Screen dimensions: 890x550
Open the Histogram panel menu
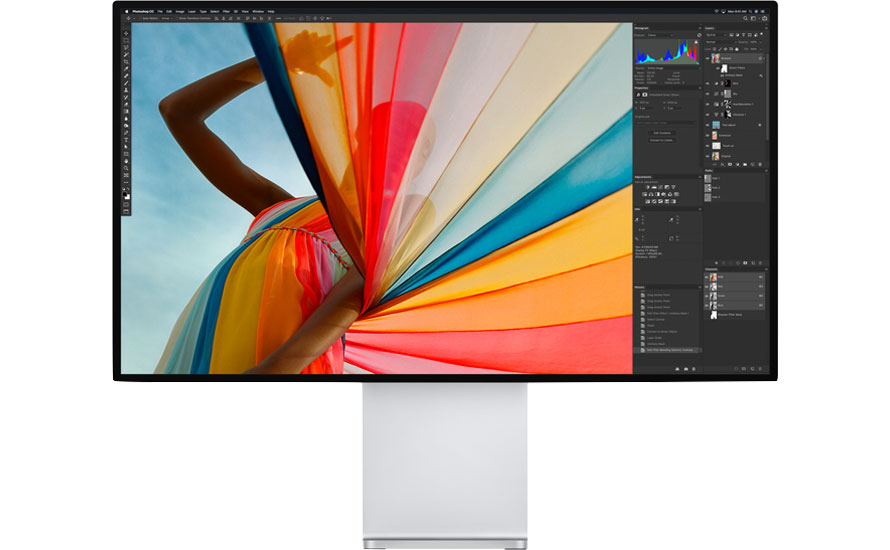pyautogui.click(x=700, y=28)
